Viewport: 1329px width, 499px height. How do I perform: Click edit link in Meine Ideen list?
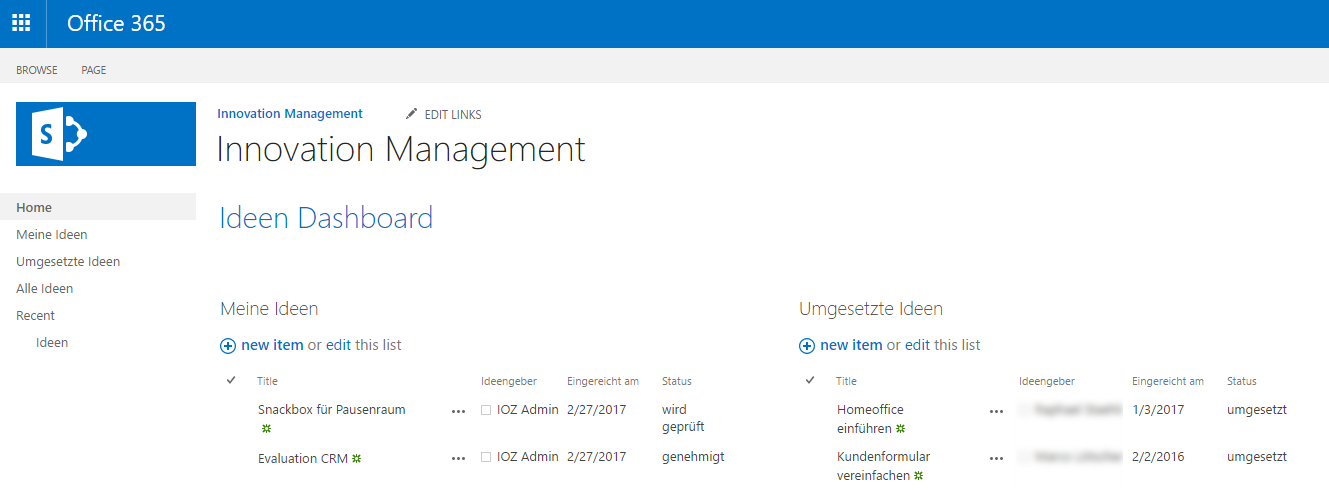tap(338, 345)
